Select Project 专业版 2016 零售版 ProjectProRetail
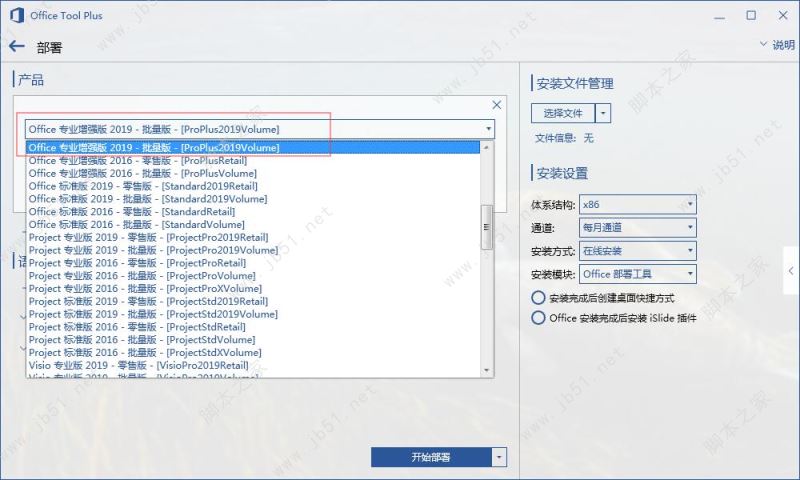The image size is (800, 480). [253, 263]
